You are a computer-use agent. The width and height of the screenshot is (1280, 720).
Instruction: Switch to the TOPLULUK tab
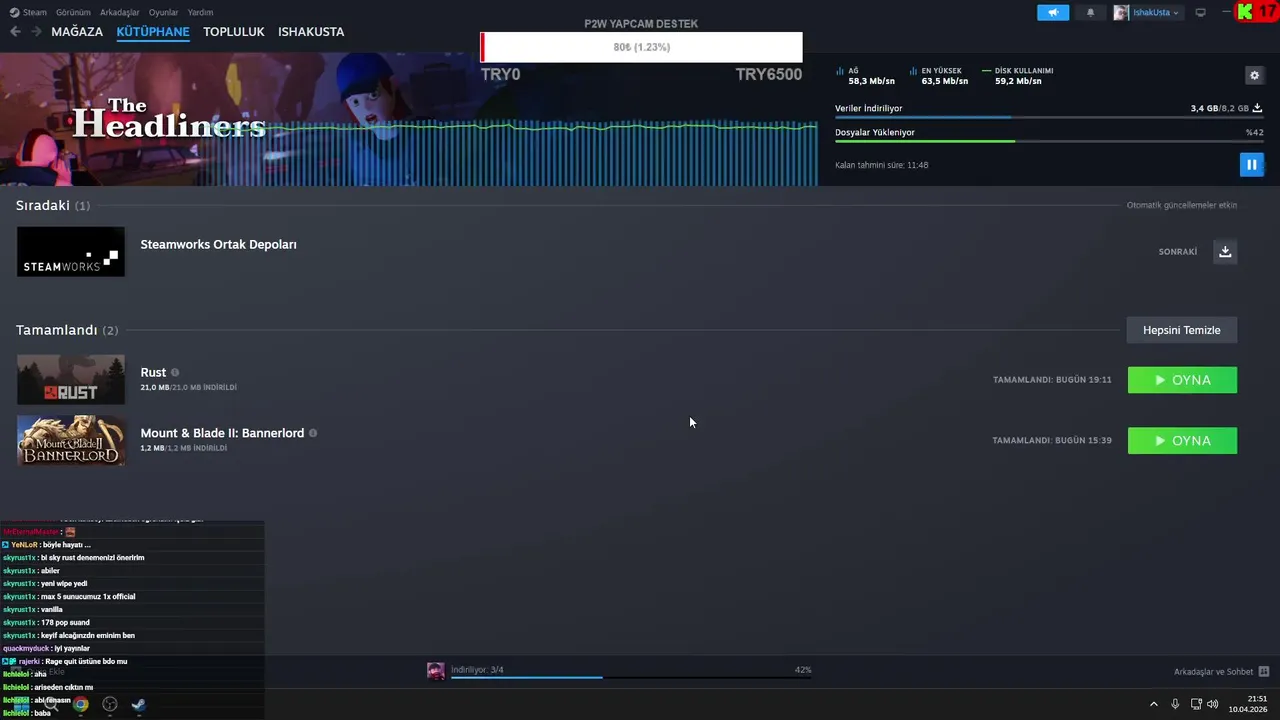coord(234,32)
